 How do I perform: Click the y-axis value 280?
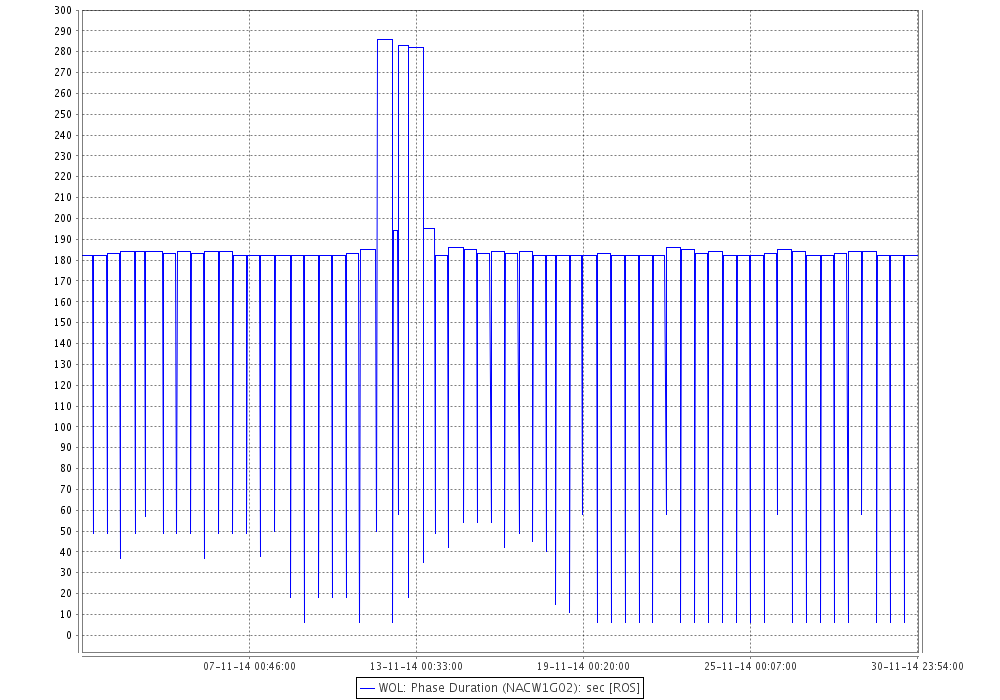[x=63, y=52]
